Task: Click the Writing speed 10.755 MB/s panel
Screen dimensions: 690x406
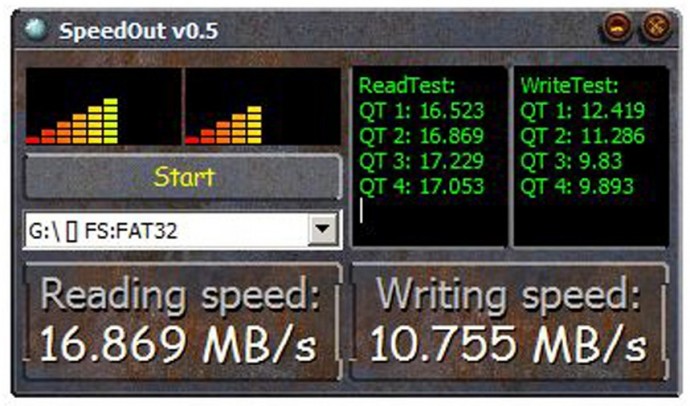Action: 509,321
